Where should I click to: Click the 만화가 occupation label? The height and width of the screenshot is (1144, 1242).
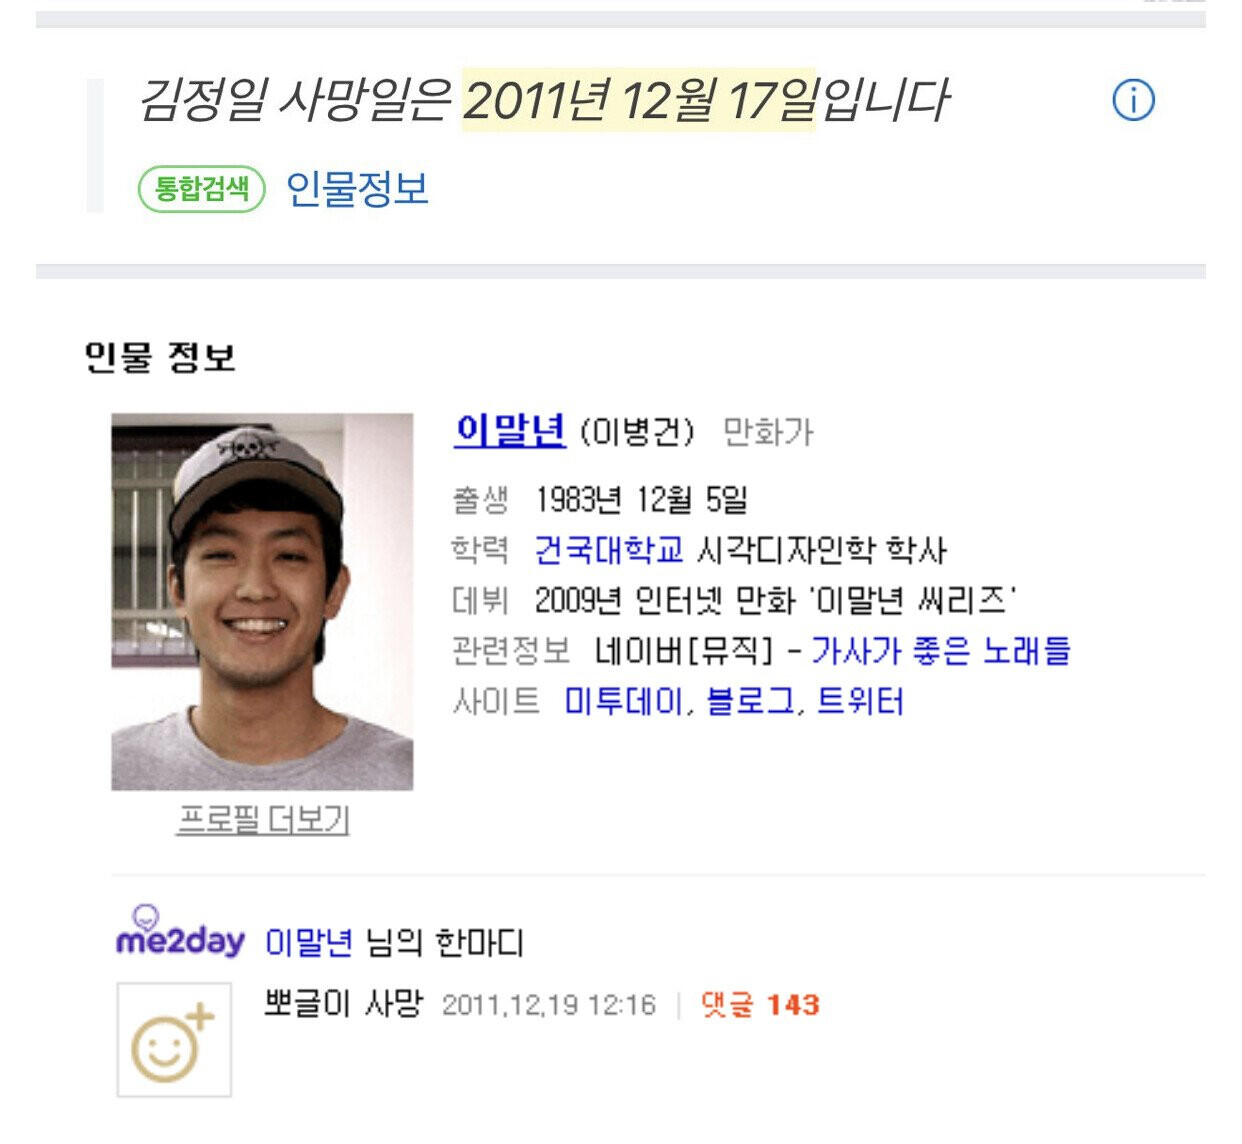click(768, 433)
